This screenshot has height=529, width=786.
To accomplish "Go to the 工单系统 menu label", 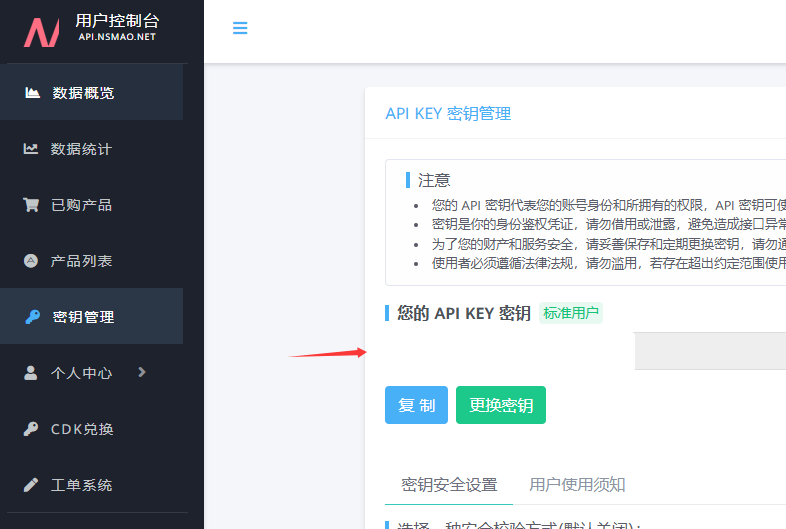I will coord(82,485).
